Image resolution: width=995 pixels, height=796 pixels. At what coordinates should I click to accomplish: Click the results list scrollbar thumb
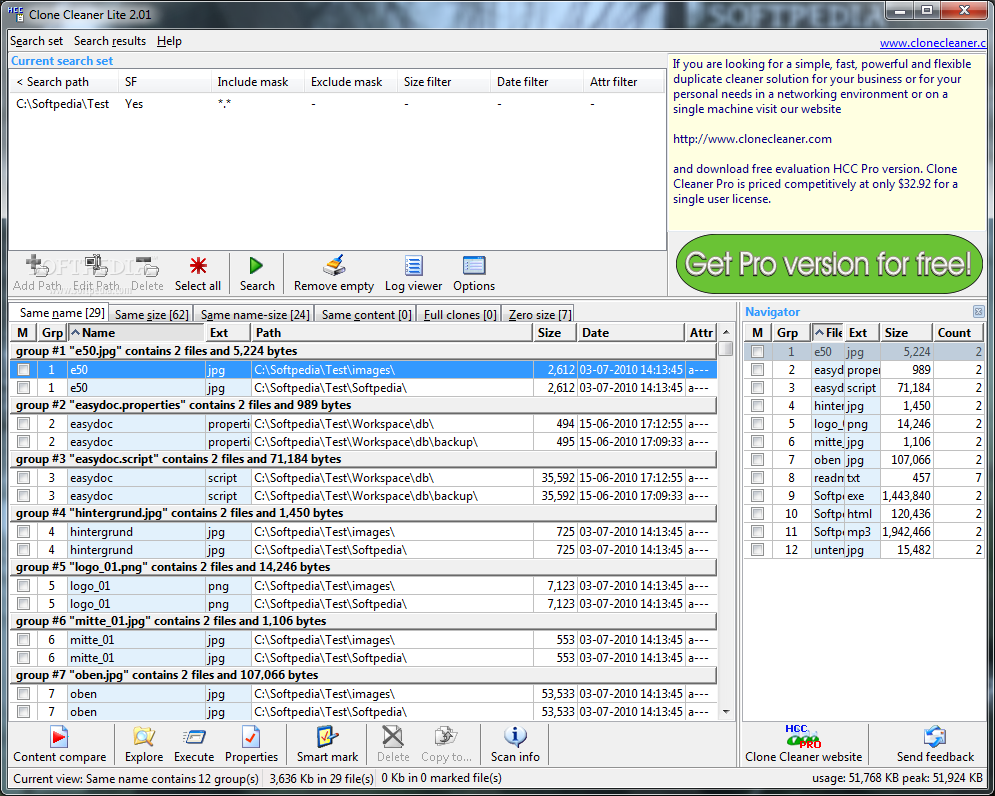pos(726,348)
